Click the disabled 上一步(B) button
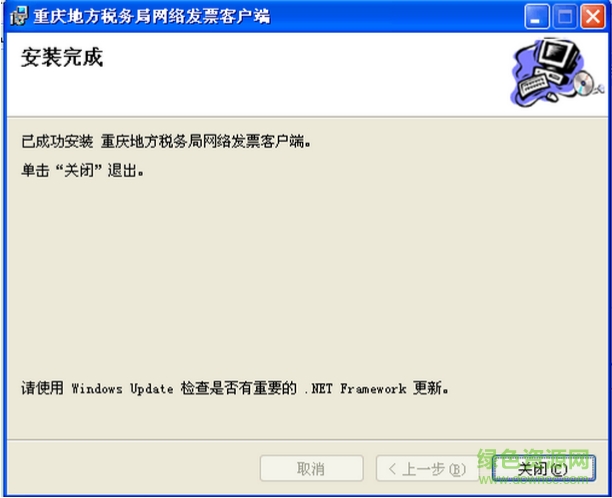 427,468
